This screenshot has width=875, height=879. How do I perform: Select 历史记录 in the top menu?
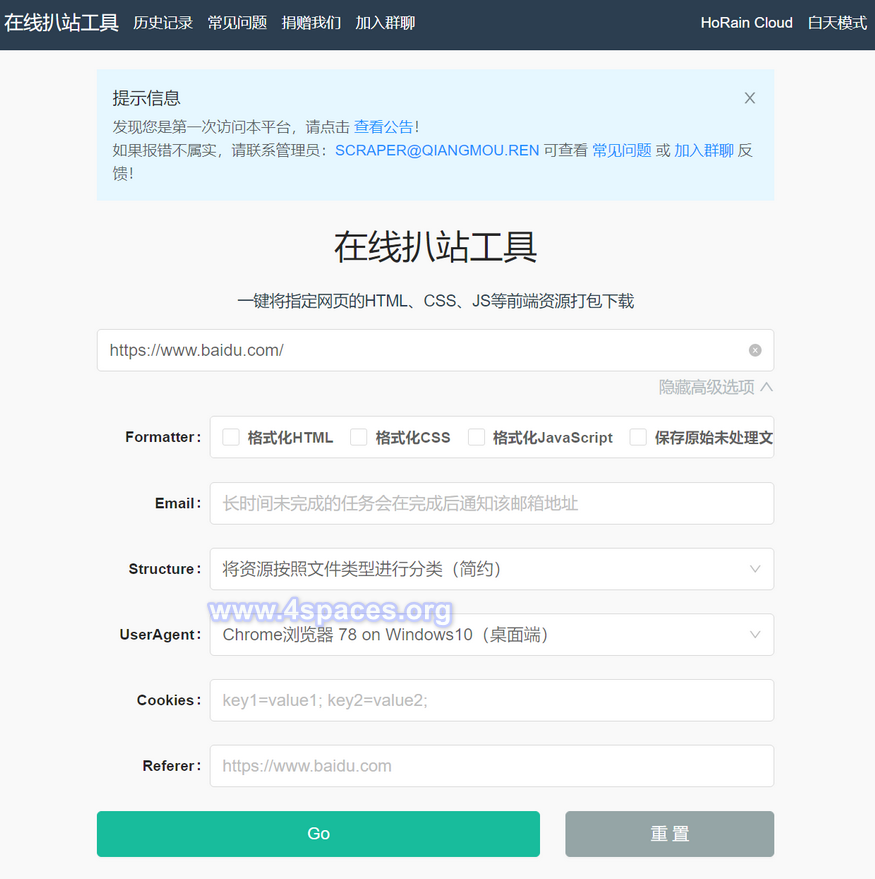click(163, 22)
